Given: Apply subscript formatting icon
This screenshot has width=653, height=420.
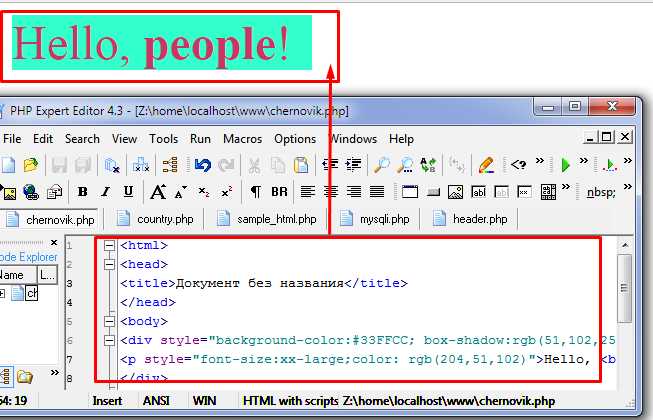Looking at the screenshot, I should (x=204, y=192).
